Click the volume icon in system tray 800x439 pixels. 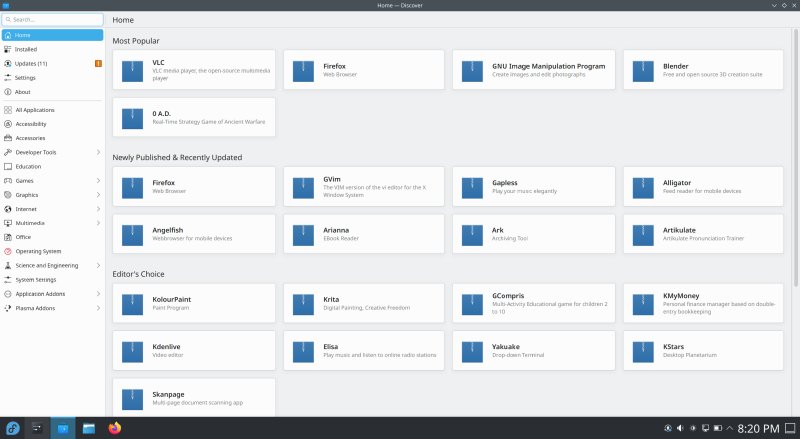[x=680, y=428]
